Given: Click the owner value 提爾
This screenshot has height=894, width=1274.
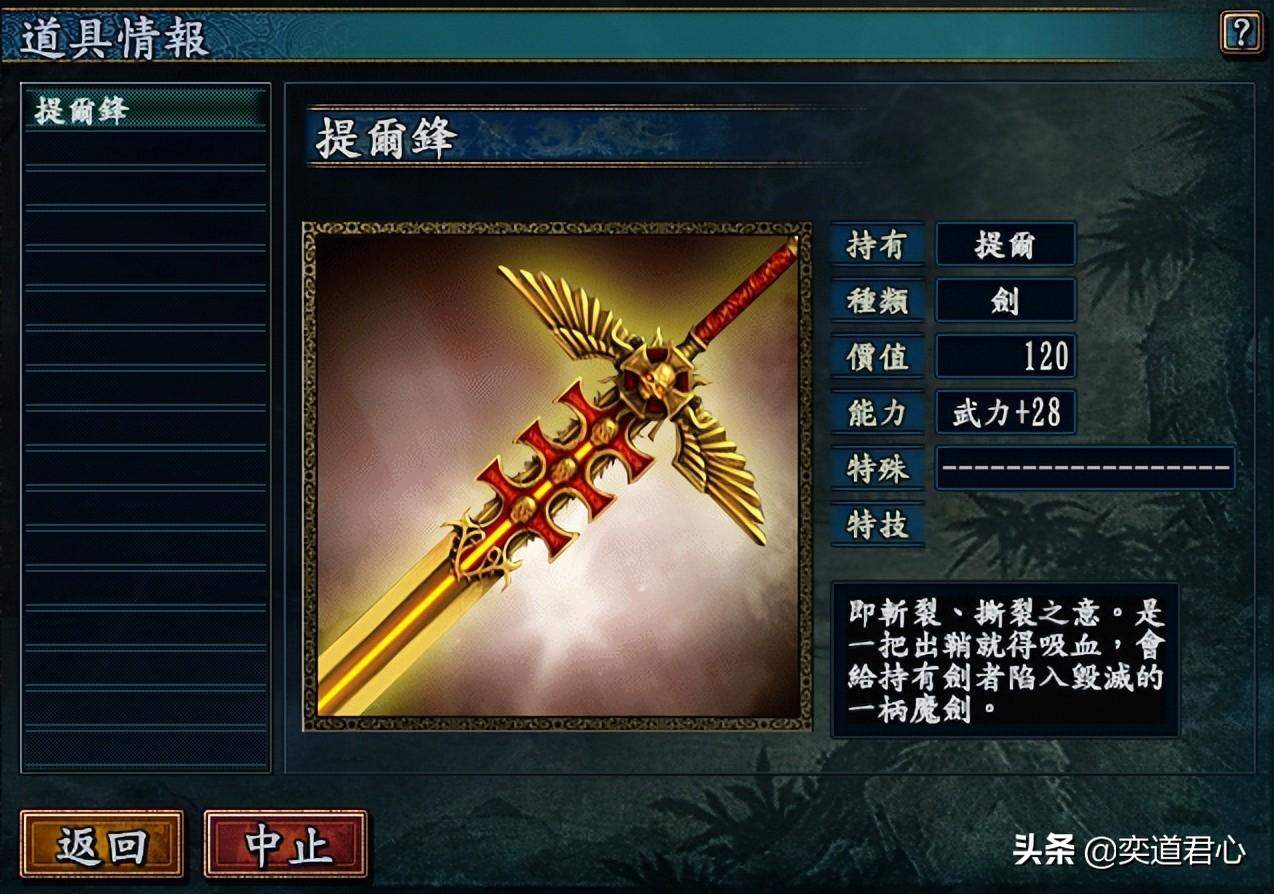Looking at the screenshot, I should (x=1006, y=245).
